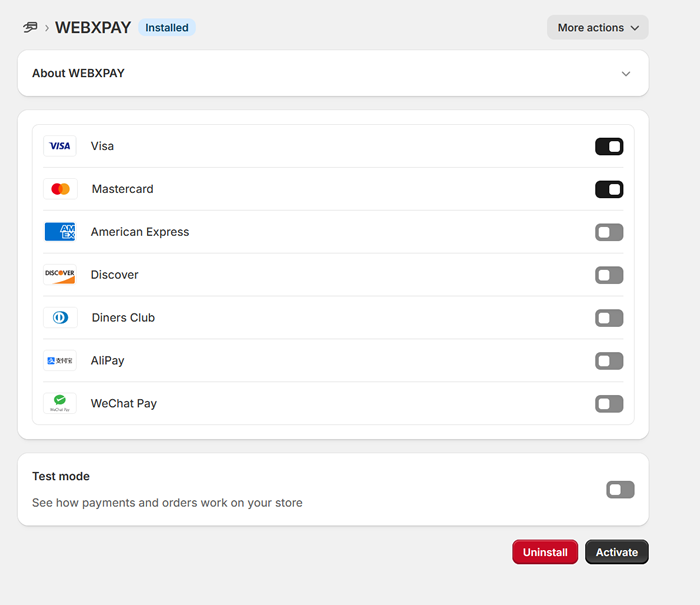Click the Activate button
This screenshot has height=605, width=700.
pyautogui.click(x=617, y=552)
